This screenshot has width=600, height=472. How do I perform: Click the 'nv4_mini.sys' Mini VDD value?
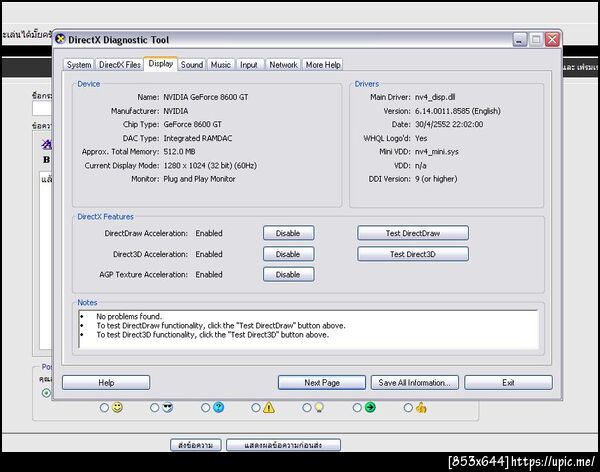point(437,152)
